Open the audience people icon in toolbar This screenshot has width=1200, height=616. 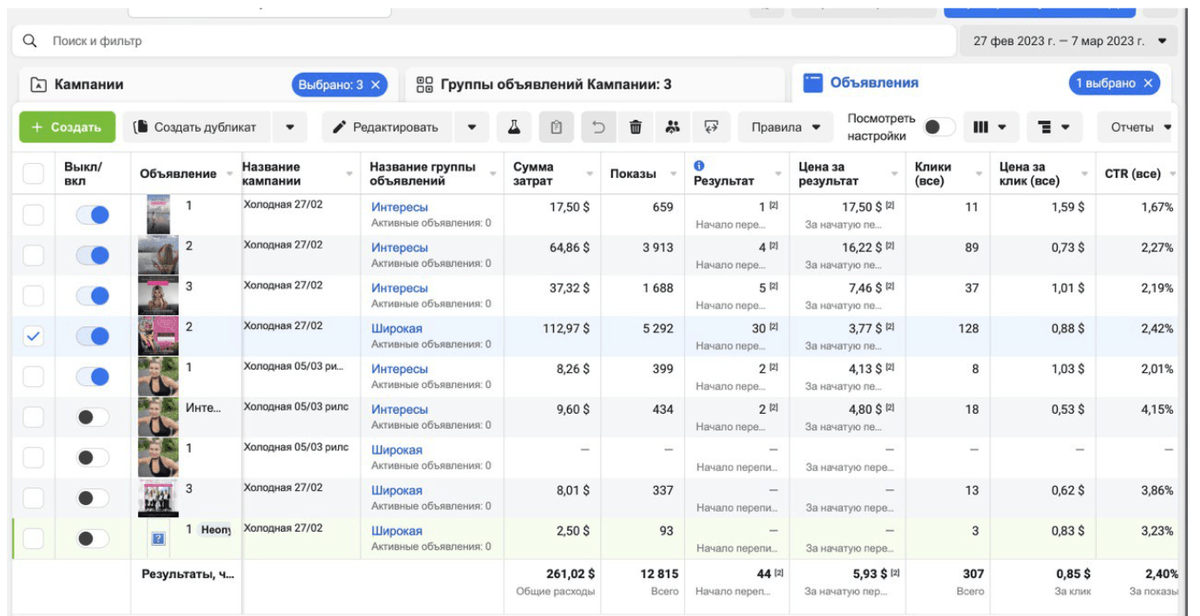(673, 127)
